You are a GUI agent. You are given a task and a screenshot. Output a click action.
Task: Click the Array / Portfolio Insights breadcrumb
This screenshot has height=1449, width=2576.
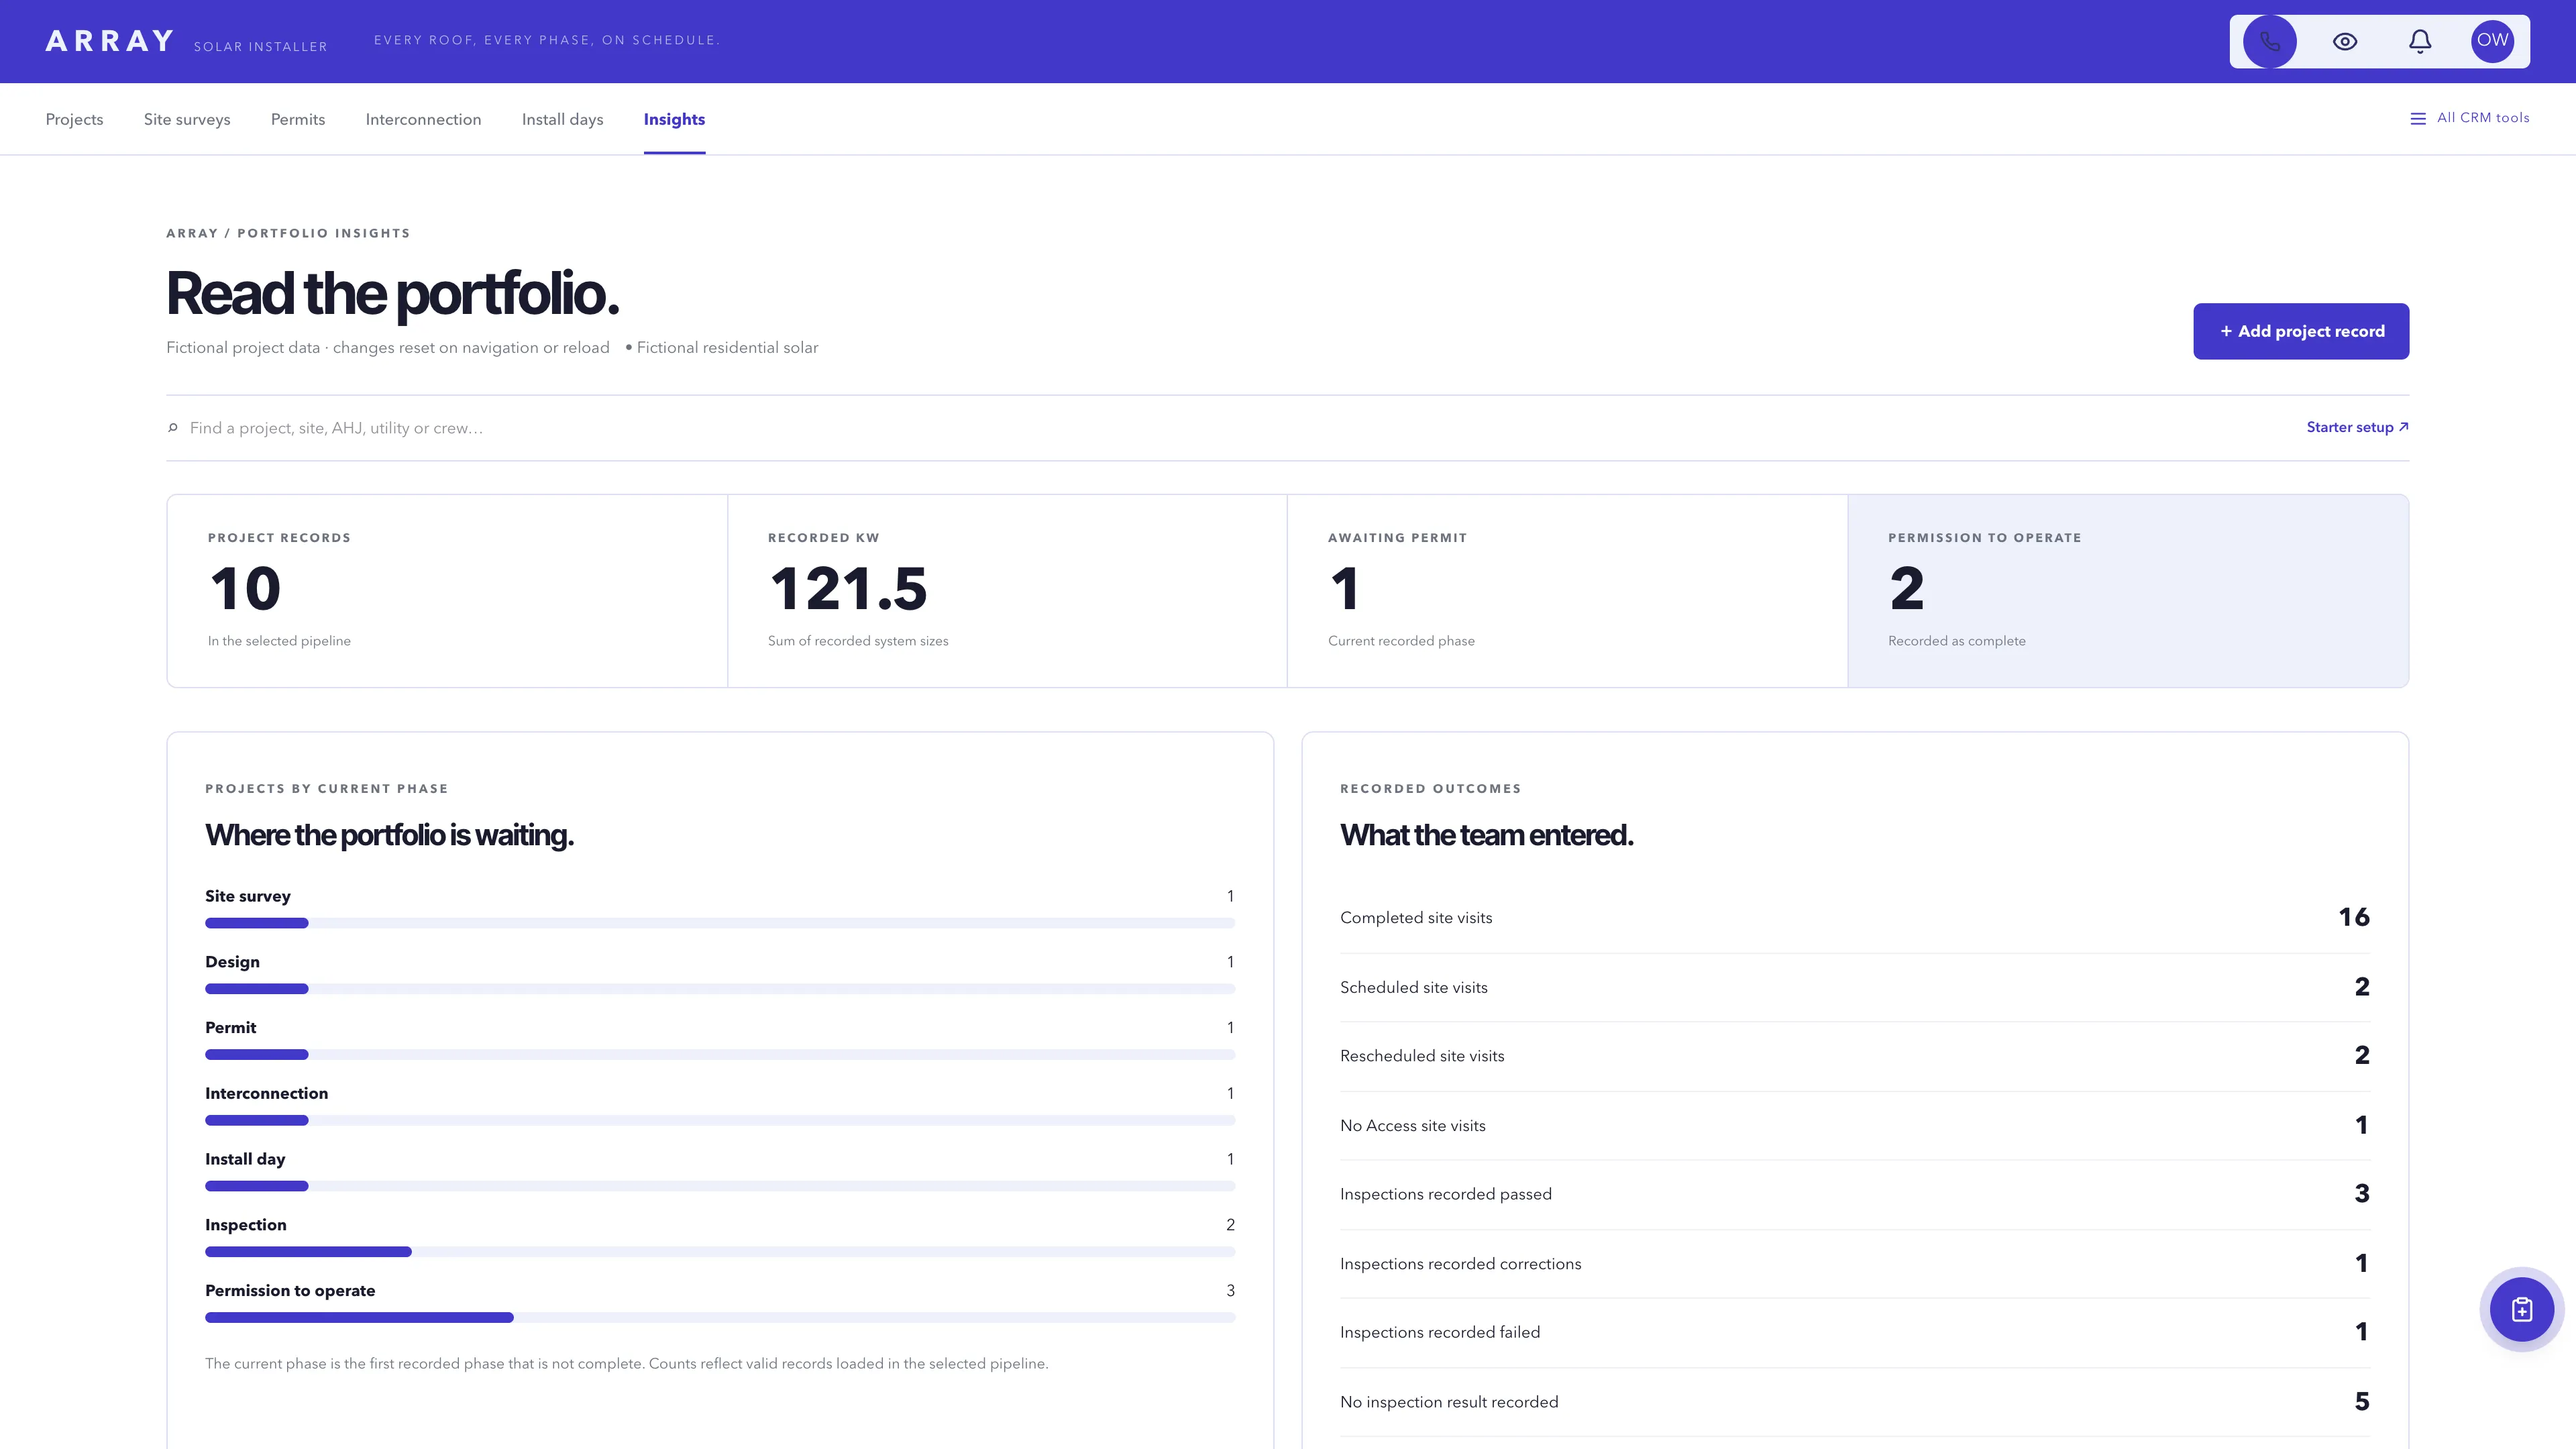click(x=288, y=233)
